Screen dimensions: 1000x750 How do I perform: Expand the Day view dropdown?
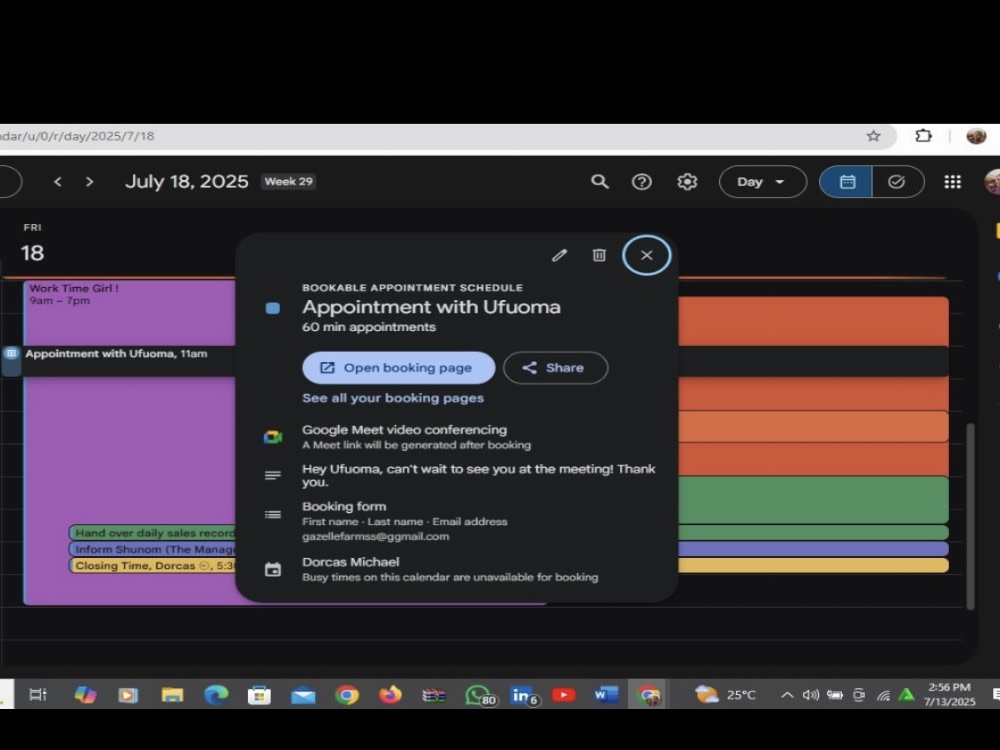763,182
